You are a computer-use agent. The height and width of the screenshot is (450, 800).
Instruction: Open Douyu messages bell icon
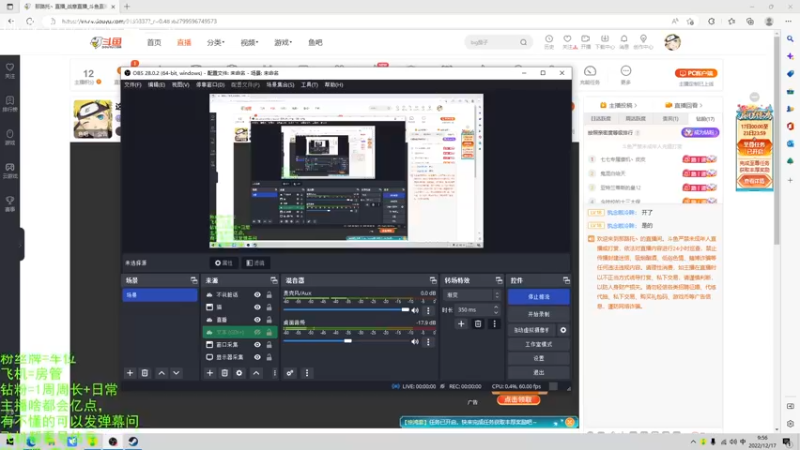(624, 42)
